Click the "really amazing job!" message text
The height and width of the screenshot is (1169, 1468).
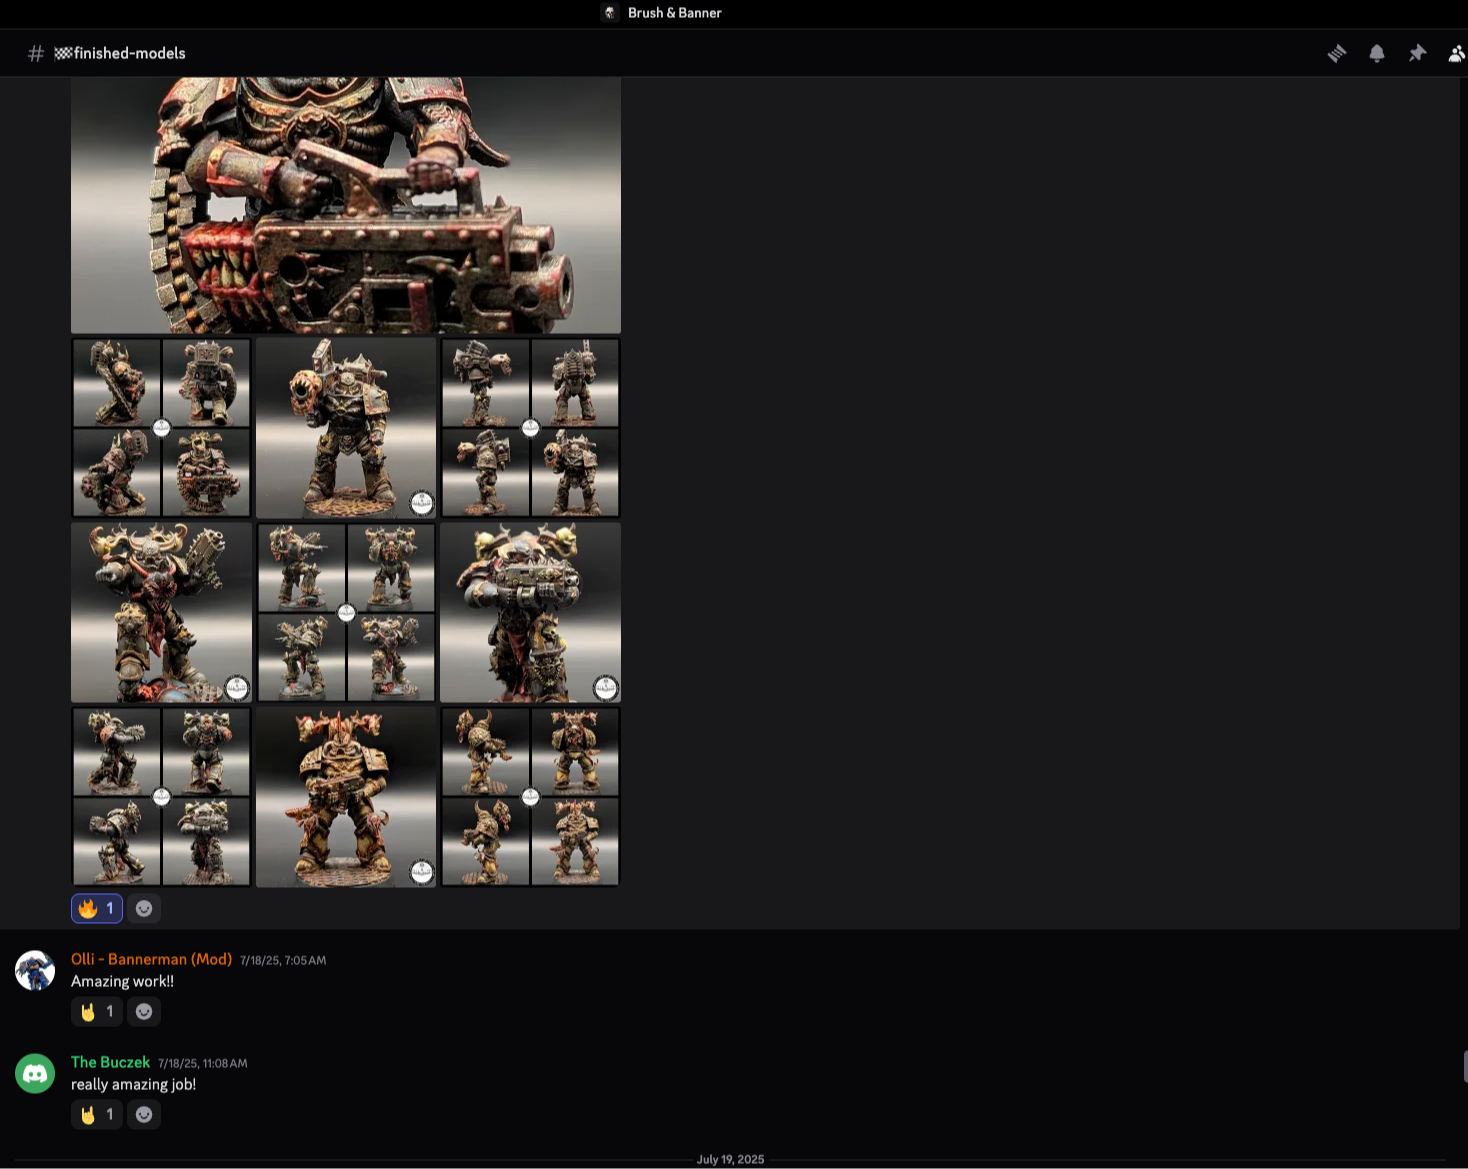(133, 1084)
